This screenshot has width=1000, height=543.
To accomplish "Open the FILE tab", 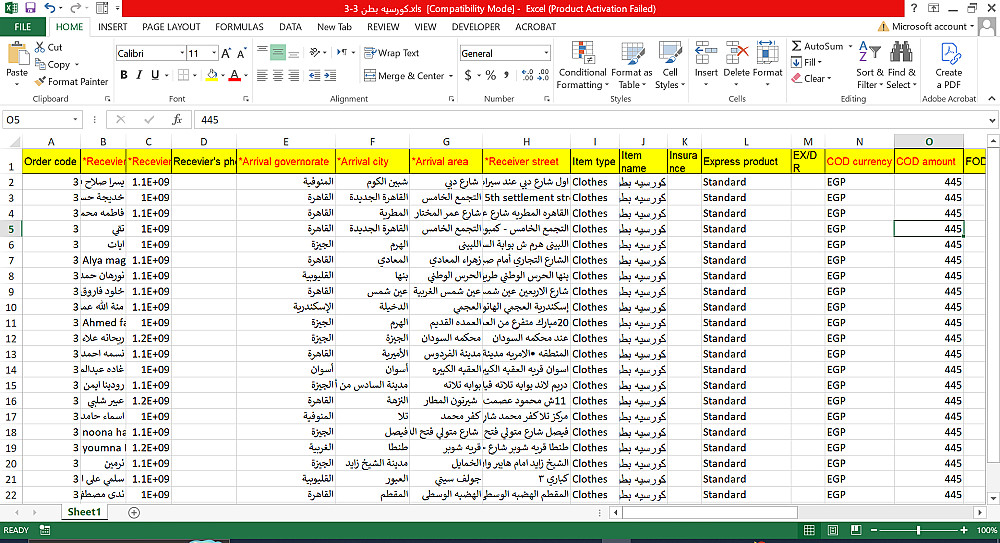I will click(22, 27).
